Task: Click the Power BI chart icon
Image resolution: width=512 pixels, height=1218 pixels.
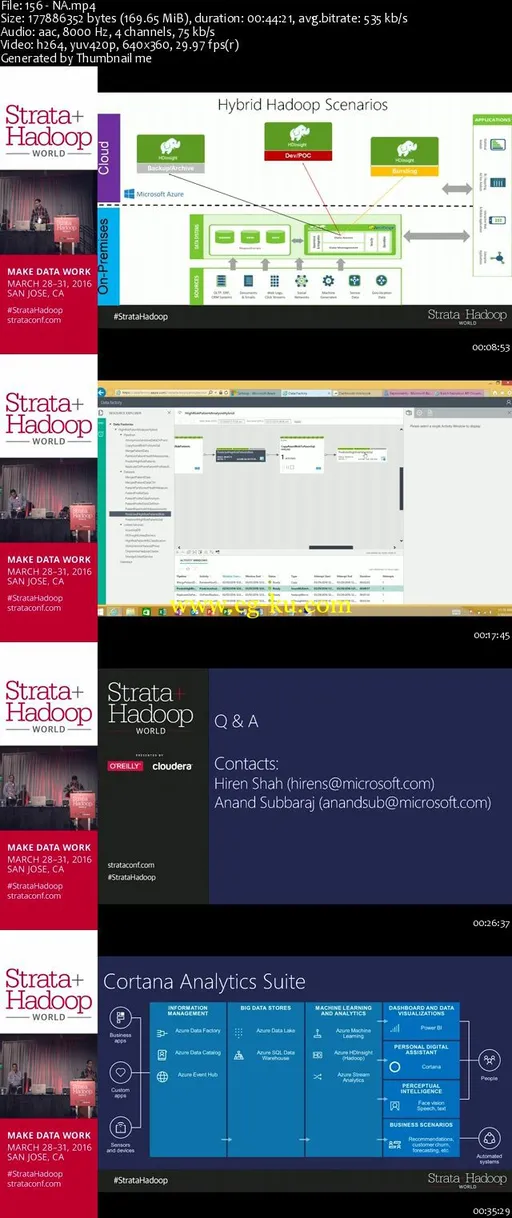Action: 397,1028
